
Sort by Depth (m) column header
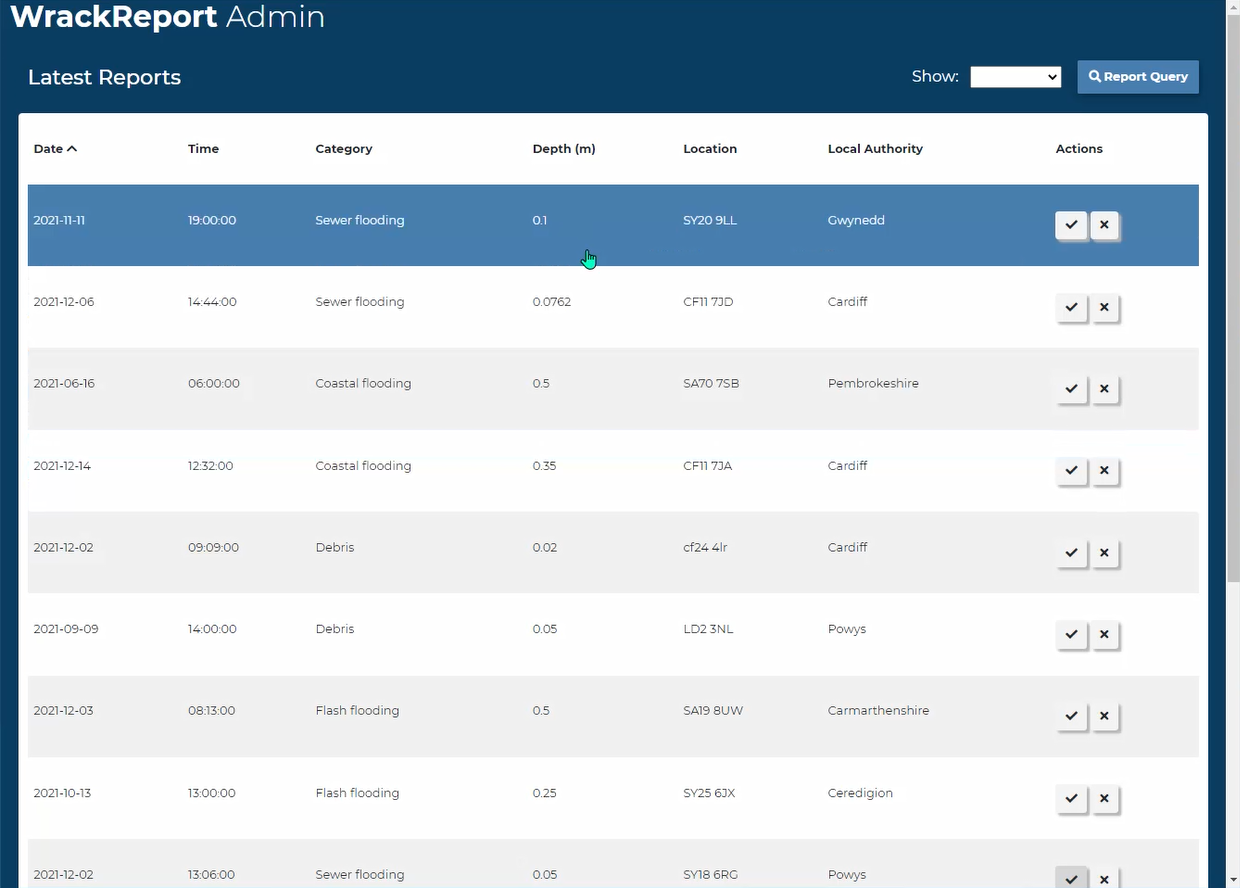pyautogui.click(x=563, y=149)
